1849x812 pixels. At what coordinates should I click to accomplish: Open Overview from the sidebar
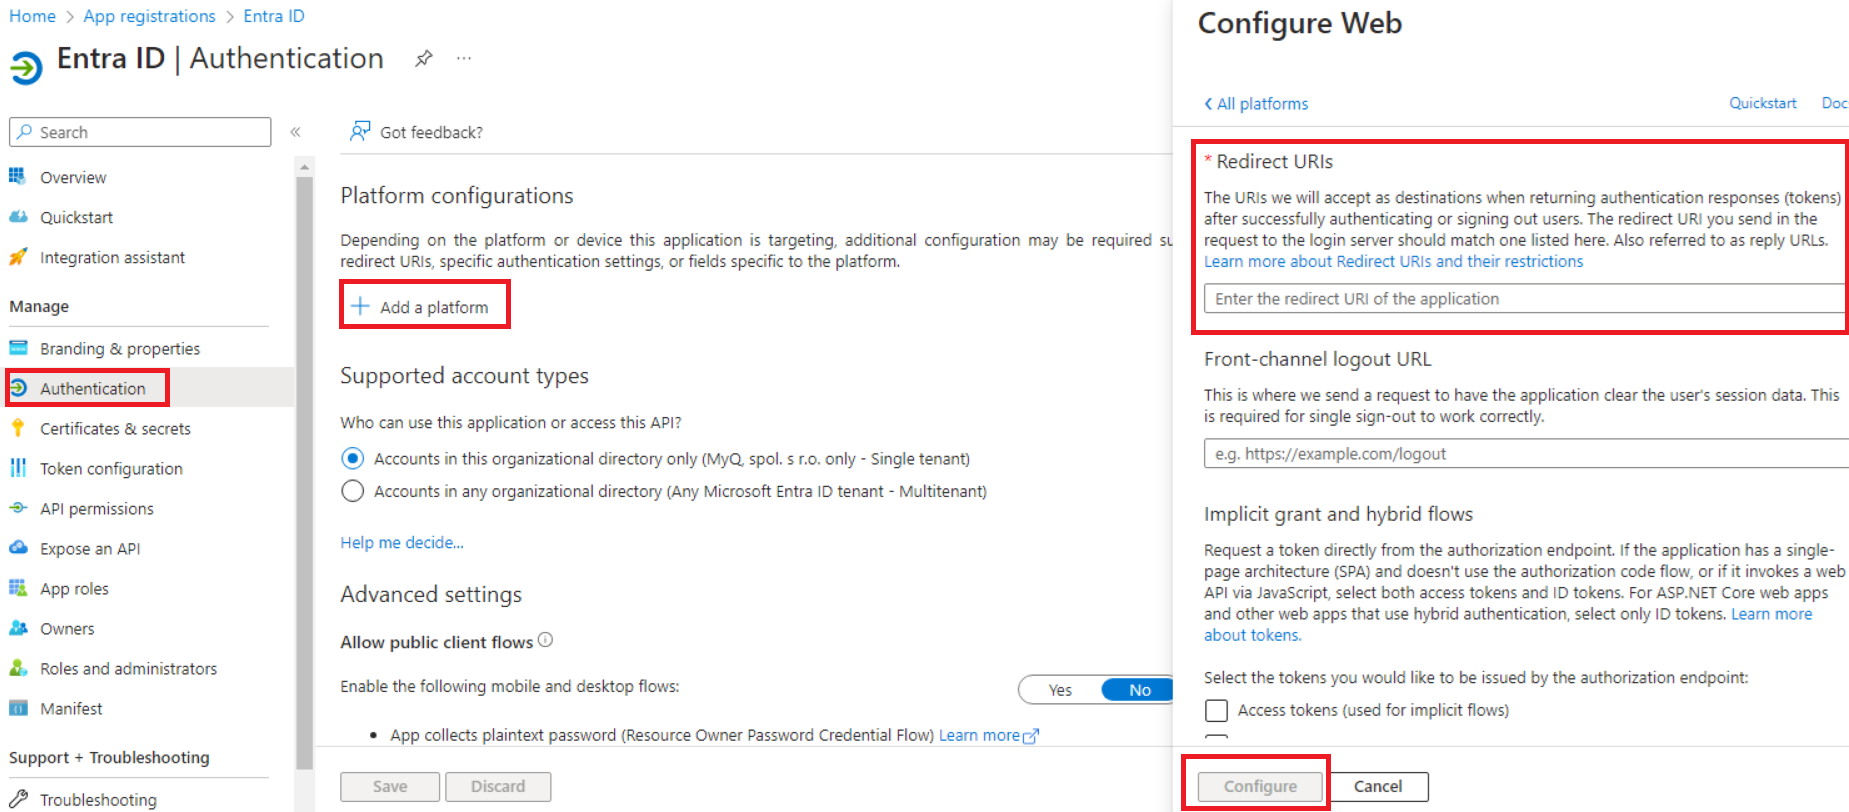coord(72,177)
